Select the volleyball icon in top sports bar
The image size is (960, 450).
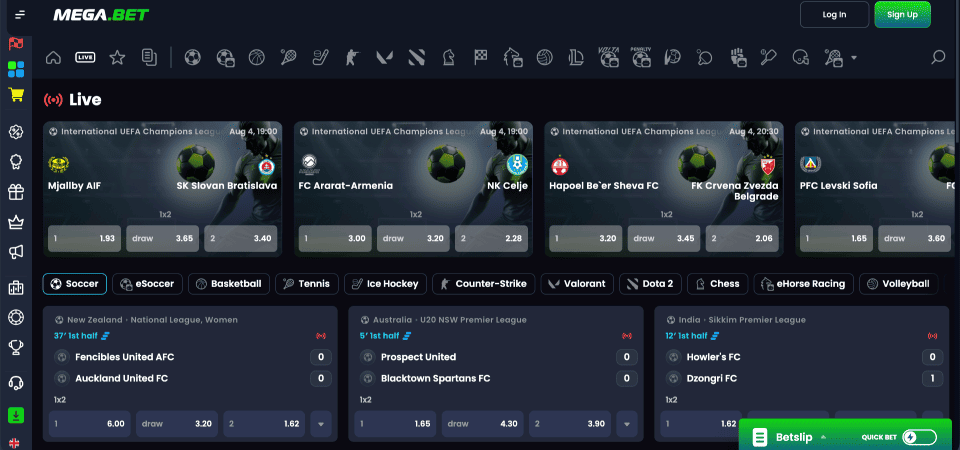point(544,58)
